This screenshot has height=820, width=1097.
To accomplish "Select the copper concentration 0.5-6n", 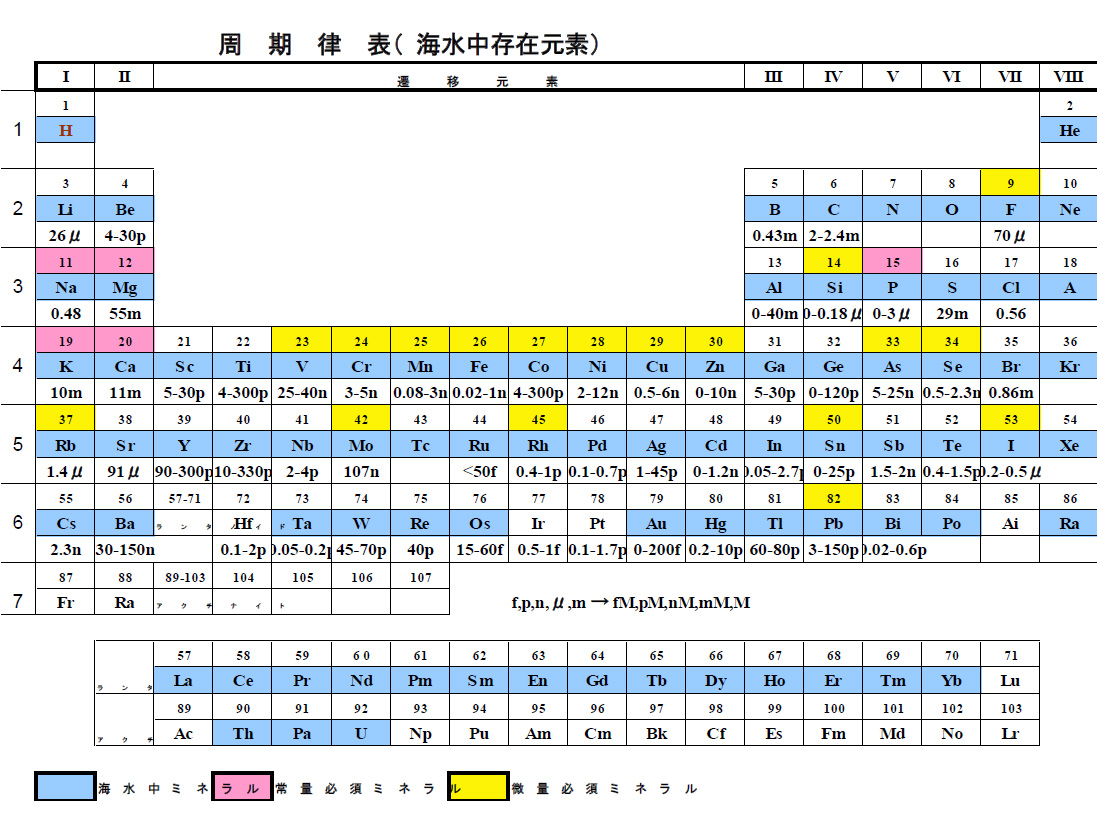I will coord(656,393).
